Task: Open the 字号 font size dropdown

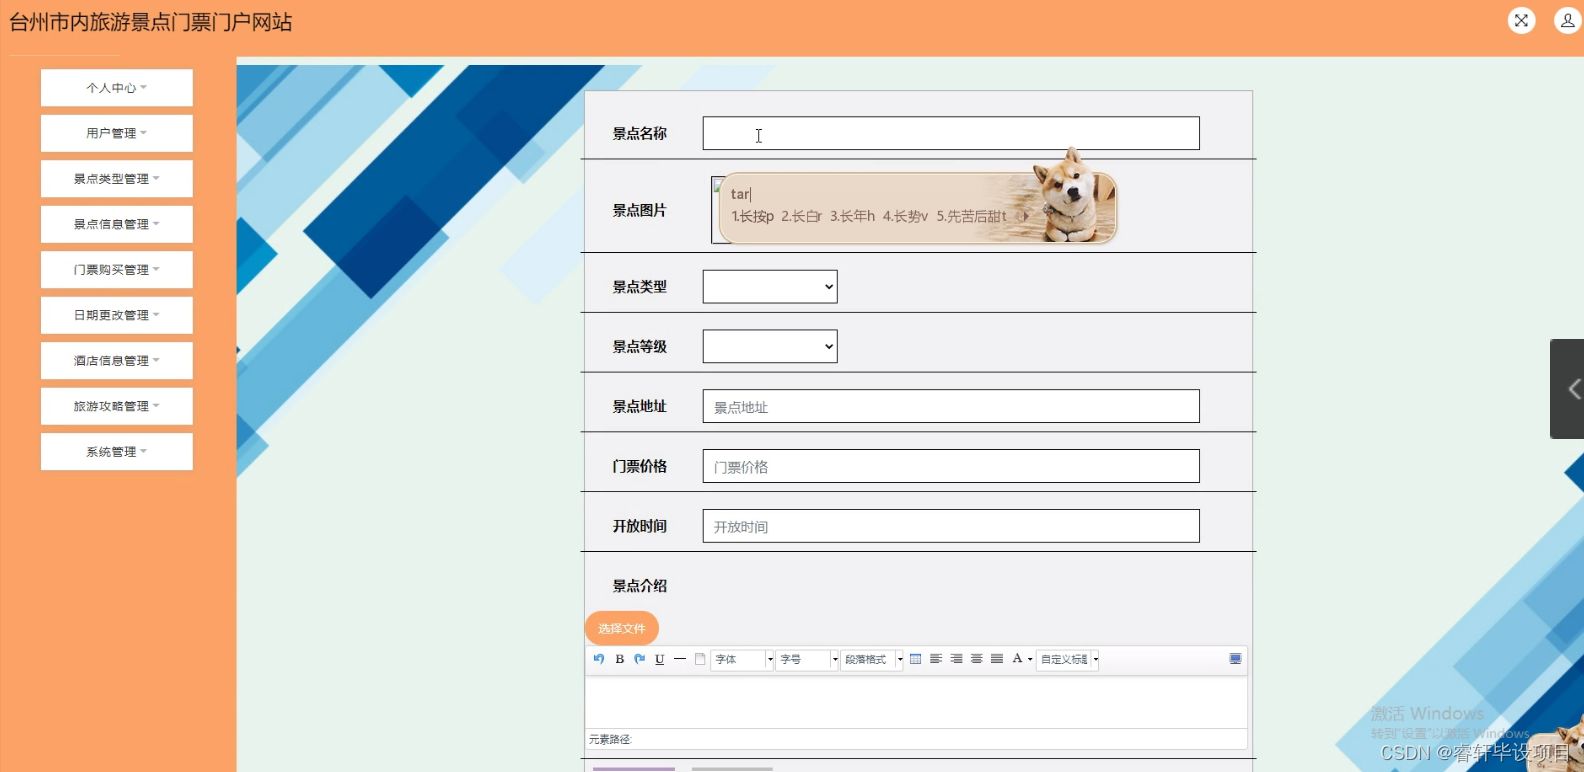Action: click(x=808, y=659)
